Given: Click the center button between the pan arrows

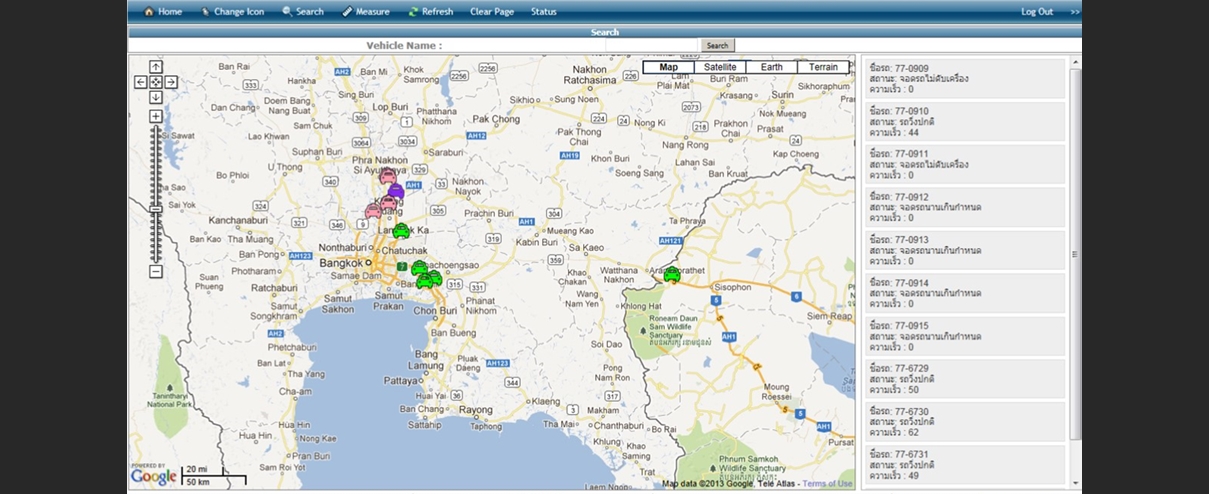Looking at the screenshot, I should point(156,82).
